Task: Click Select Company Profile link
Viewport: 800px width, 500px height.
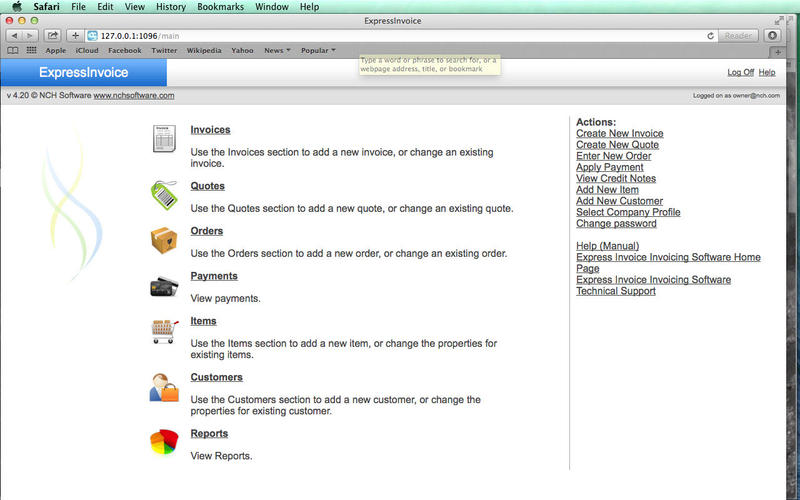Action: (x=628, y=212)
